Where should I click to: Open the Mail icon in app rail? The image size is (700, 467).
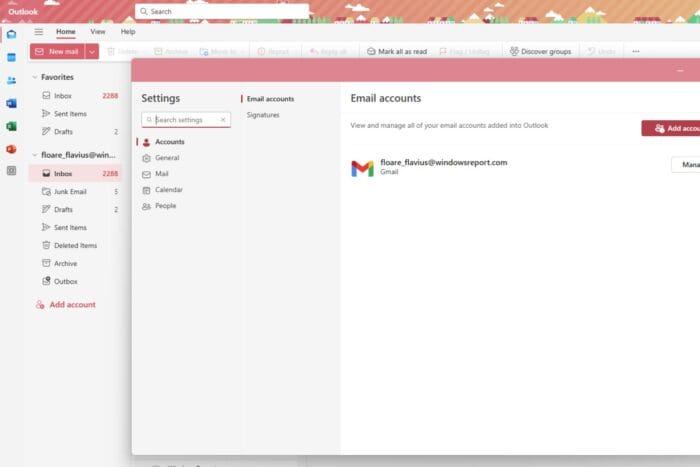12,34
